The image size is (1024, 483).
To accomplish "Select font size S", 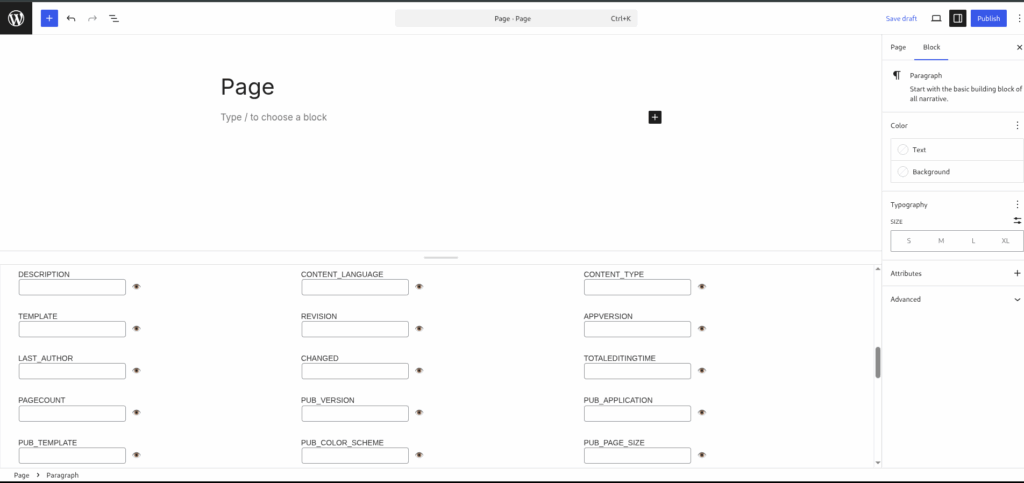I will [908, 241].
